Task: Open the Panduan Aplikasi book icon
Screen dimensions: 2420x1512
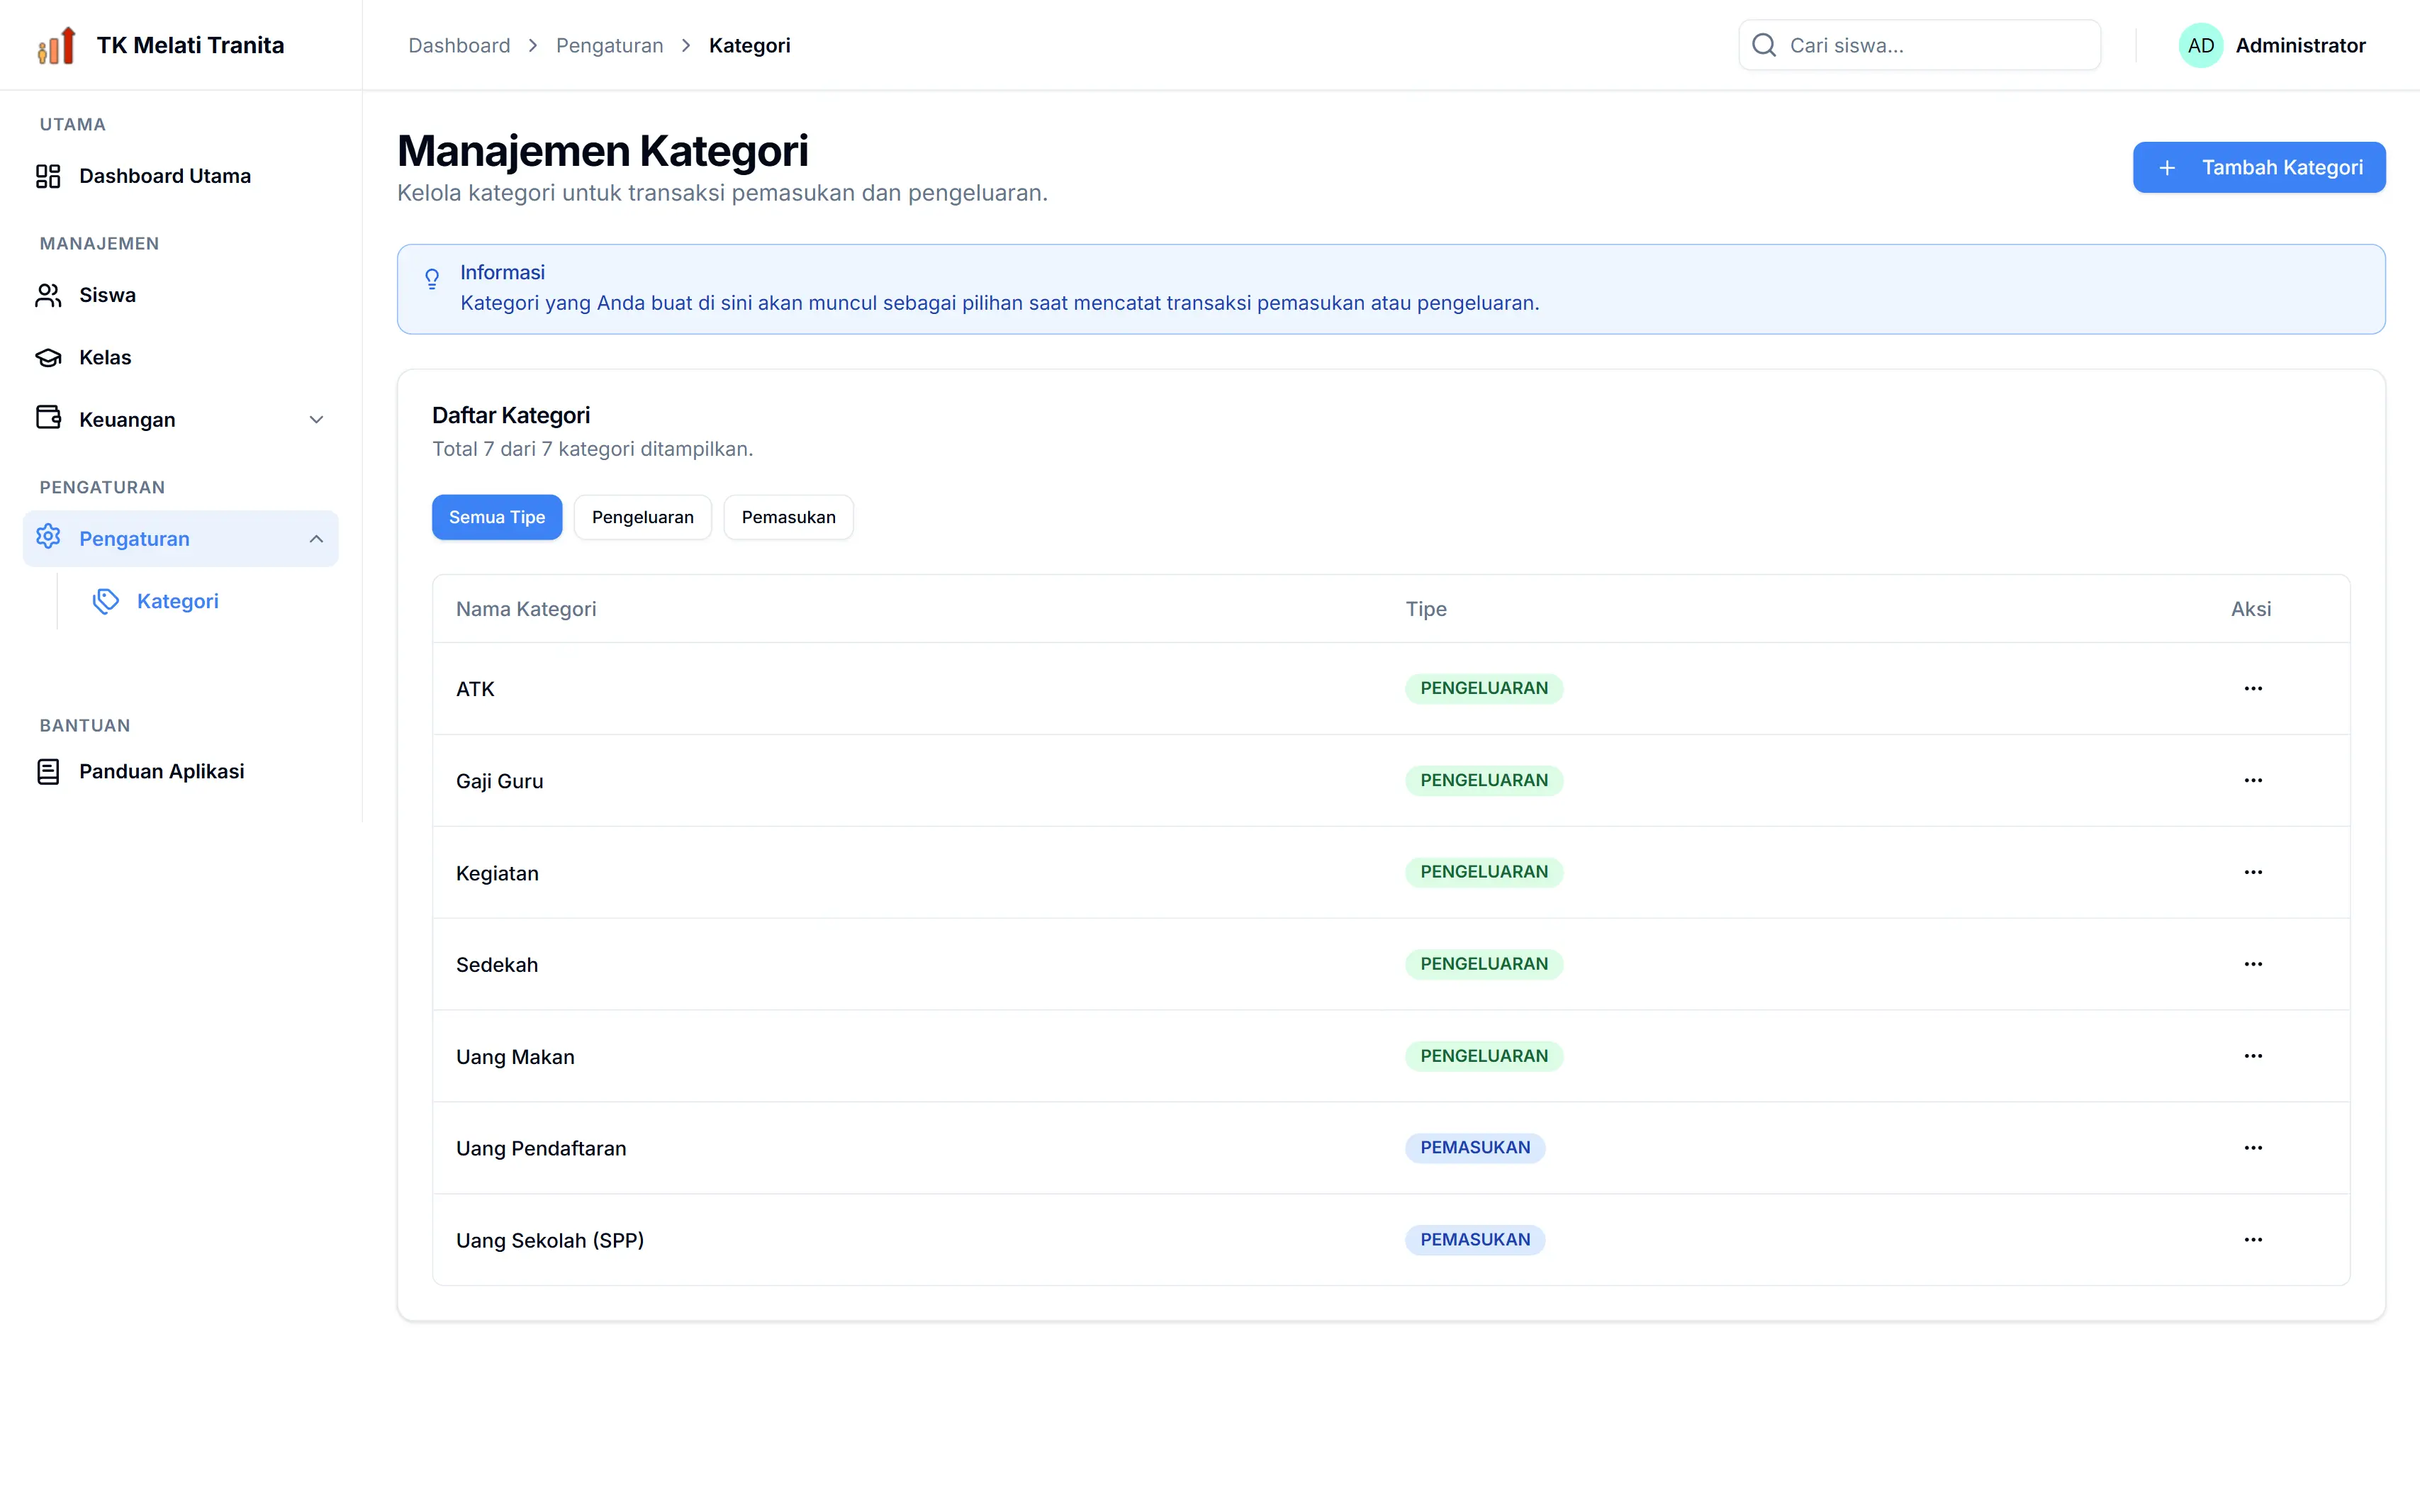Action: pos(48,771)
